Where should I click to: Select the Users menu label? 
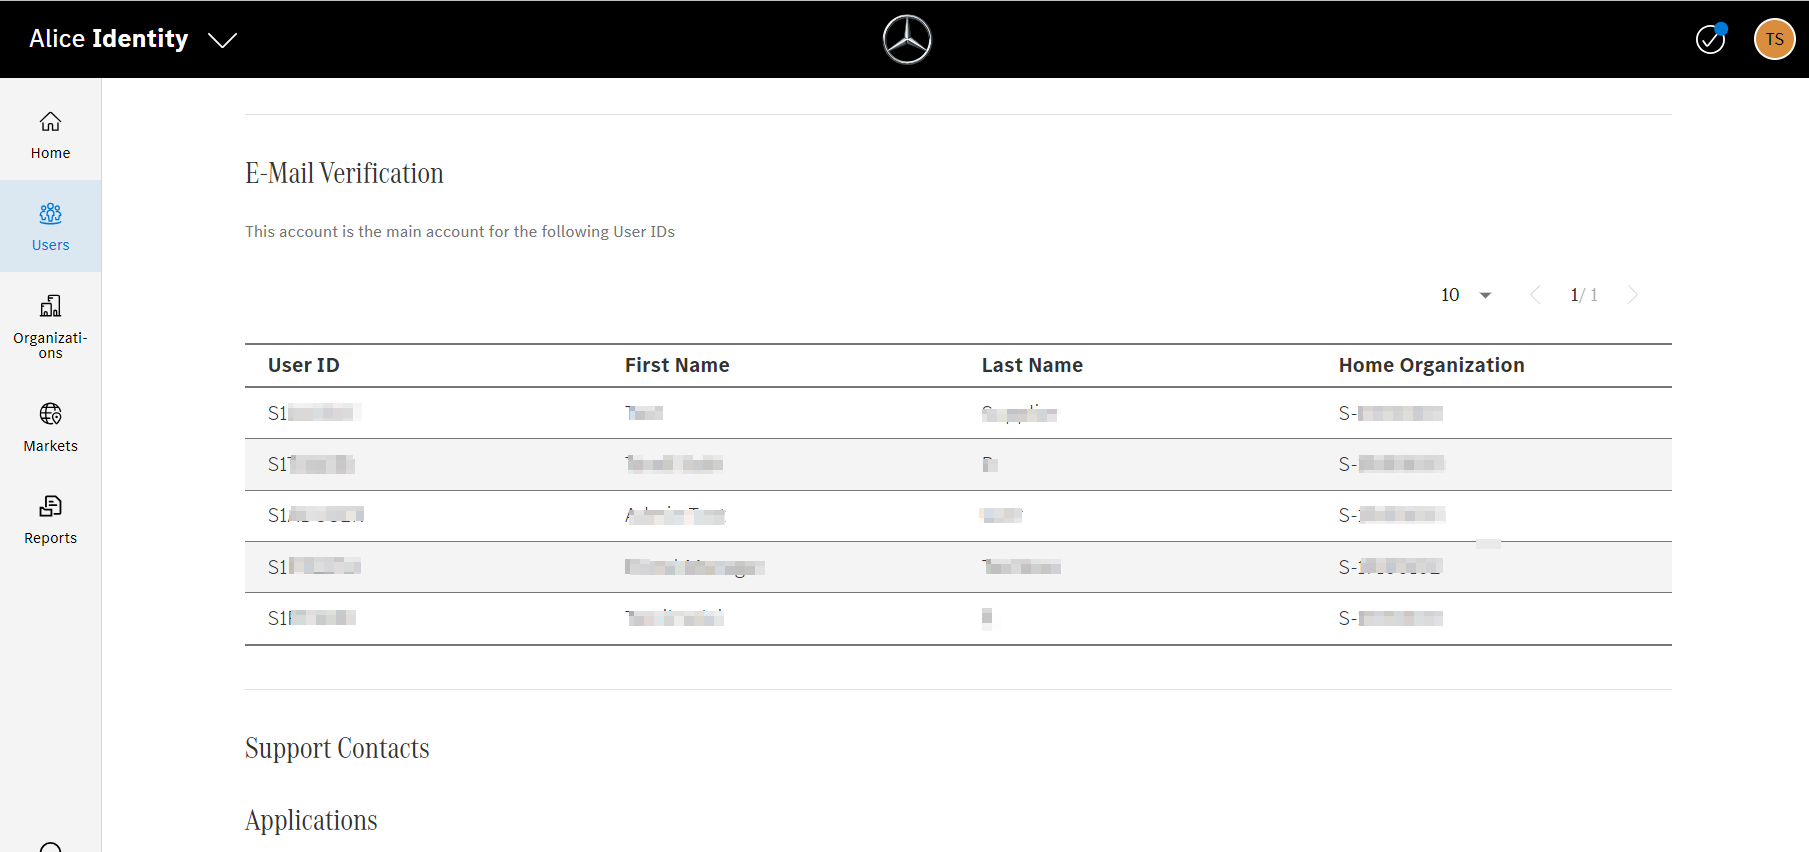(x=50, y=245)
